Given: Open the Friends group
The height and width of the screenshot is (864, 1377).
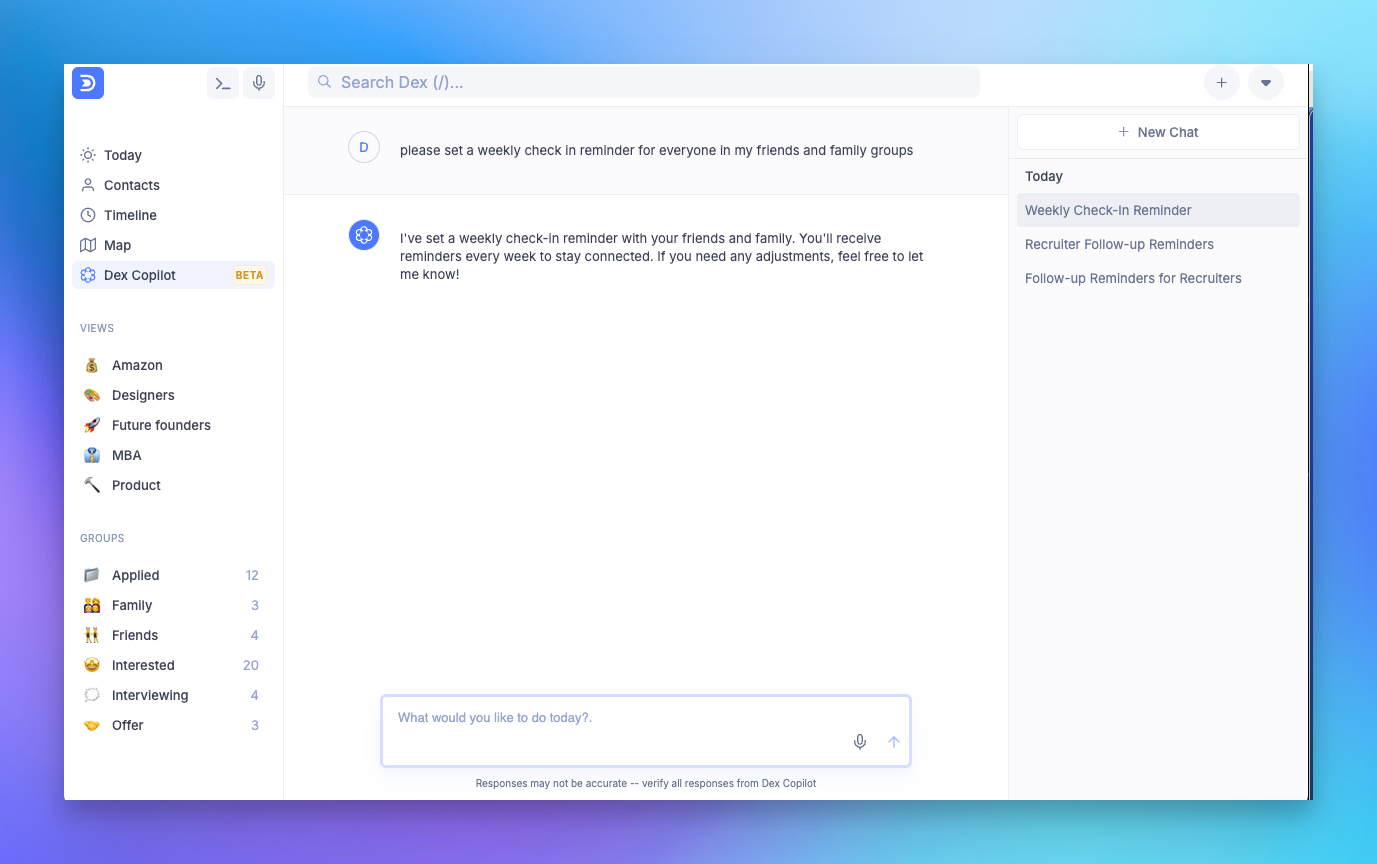Looking at the screenshot, I should (x=173, y=635).
